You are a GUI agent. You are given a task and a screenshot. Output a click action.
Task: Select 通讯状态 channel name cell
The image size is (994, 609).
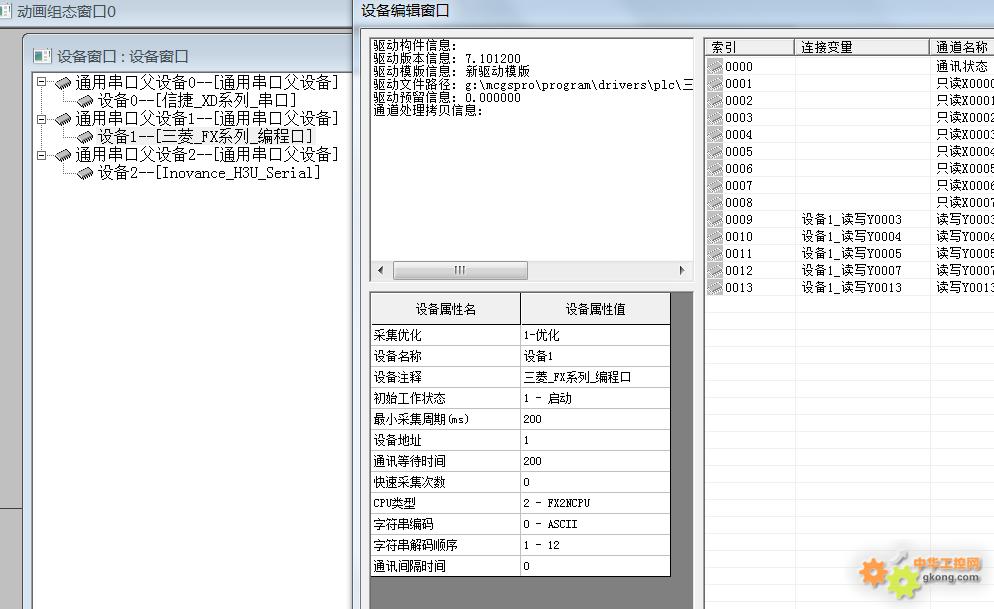coord(962,66)
